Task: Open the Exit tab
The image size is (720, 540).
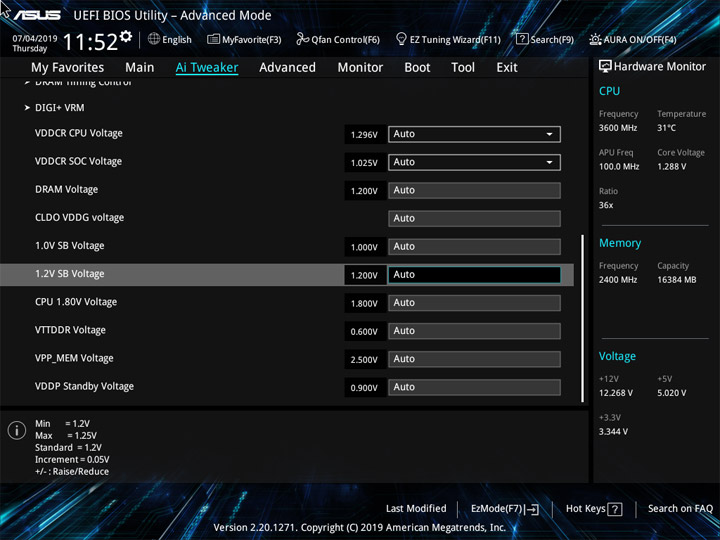Action: [x=507, y=68]
